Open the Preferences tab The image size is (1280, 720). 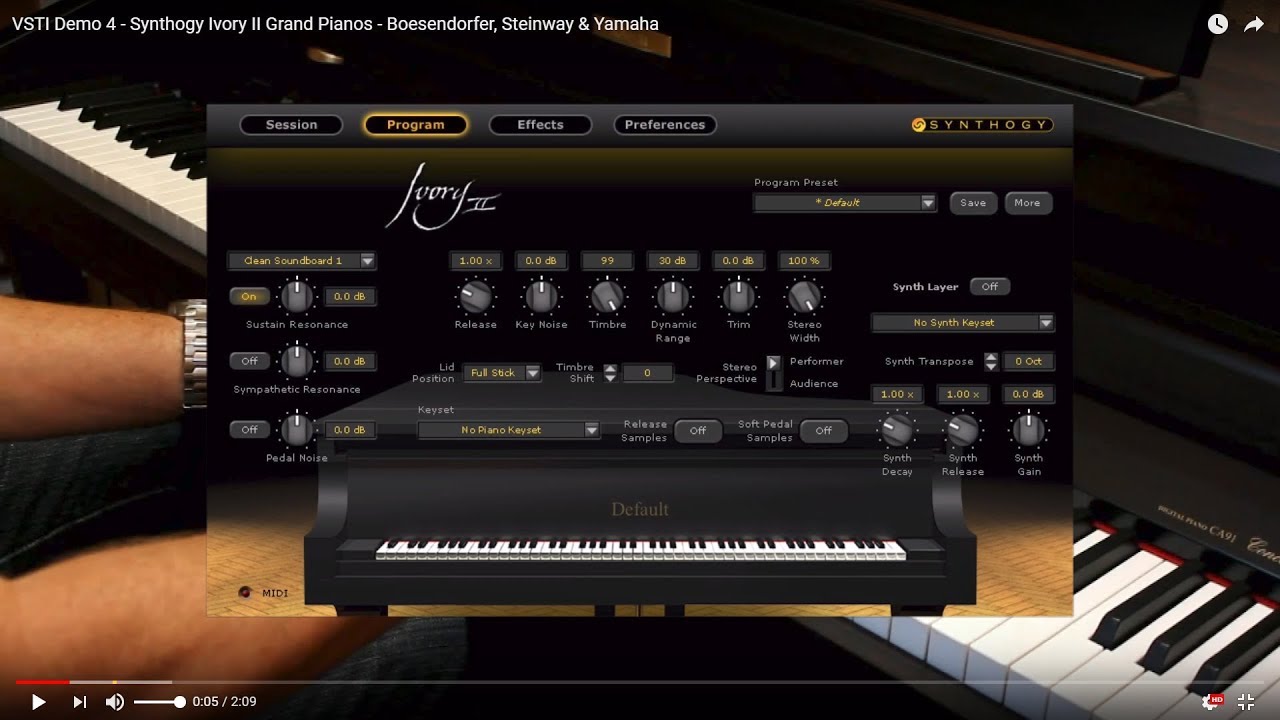pos(665,125)
